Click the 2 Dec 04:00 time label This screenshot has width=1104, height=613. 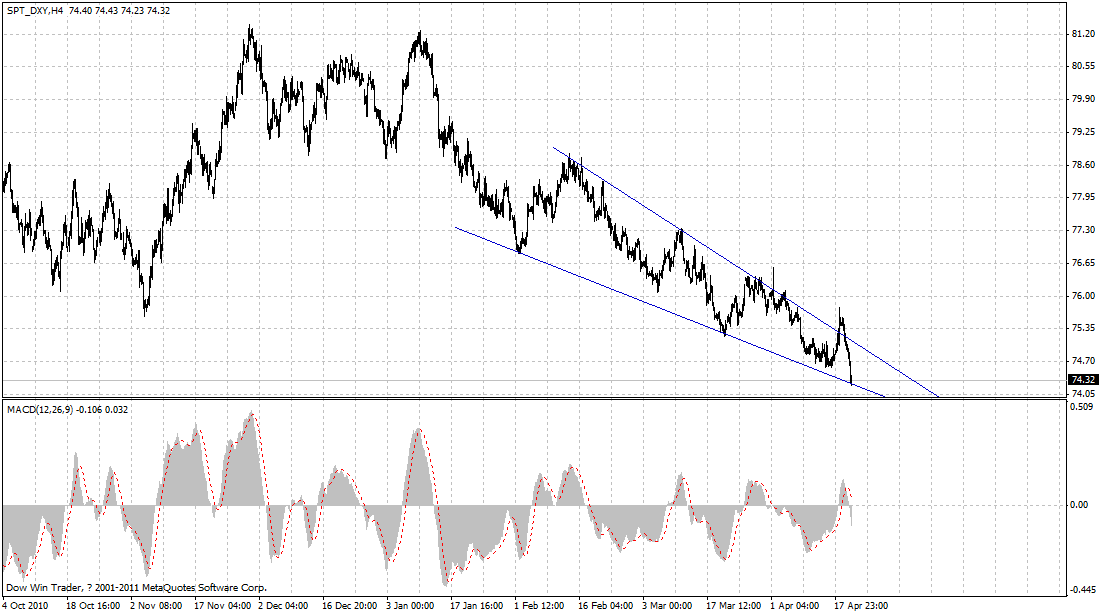(283, 605)
